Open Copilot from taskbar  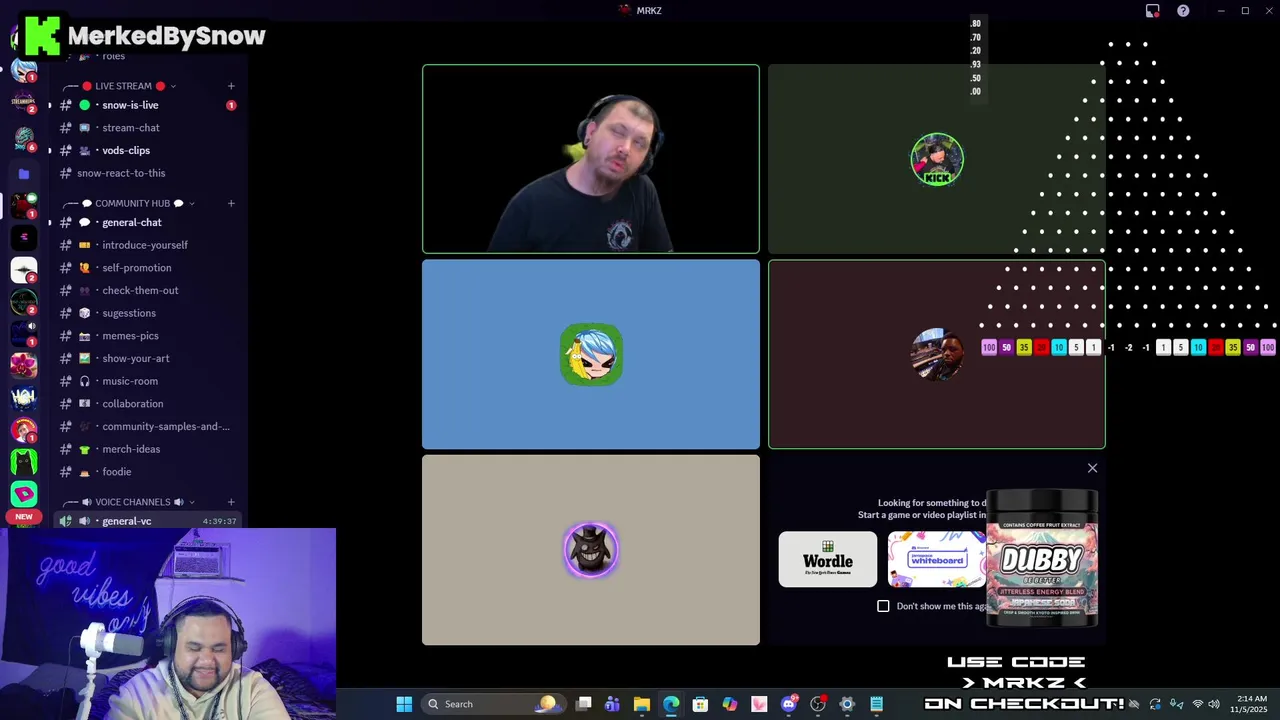point(730,704)
